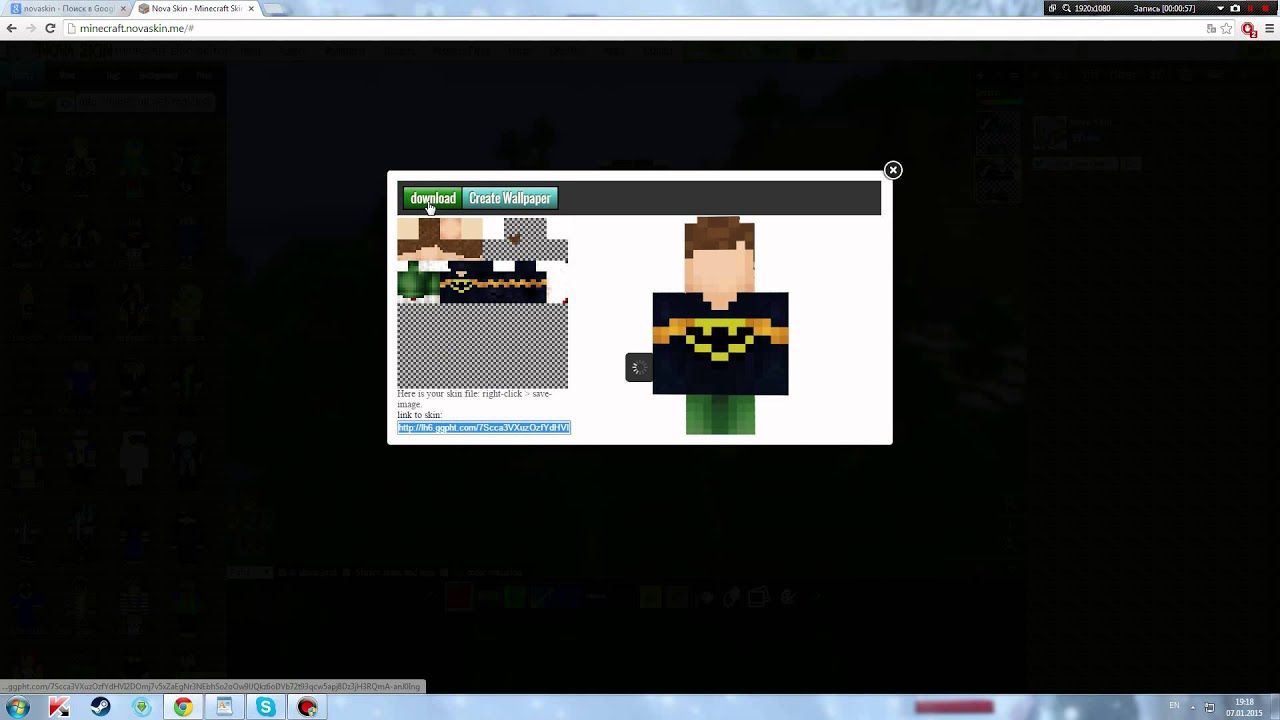Open the recorder dropdown arrow

click(1220, 8)
